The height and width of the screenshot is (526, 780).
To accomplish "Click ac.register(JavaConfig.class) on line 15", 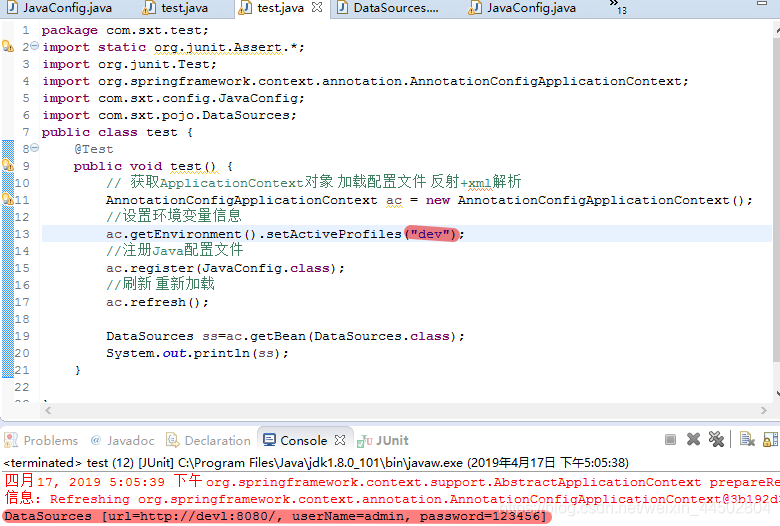I will (x=225, y=268).
